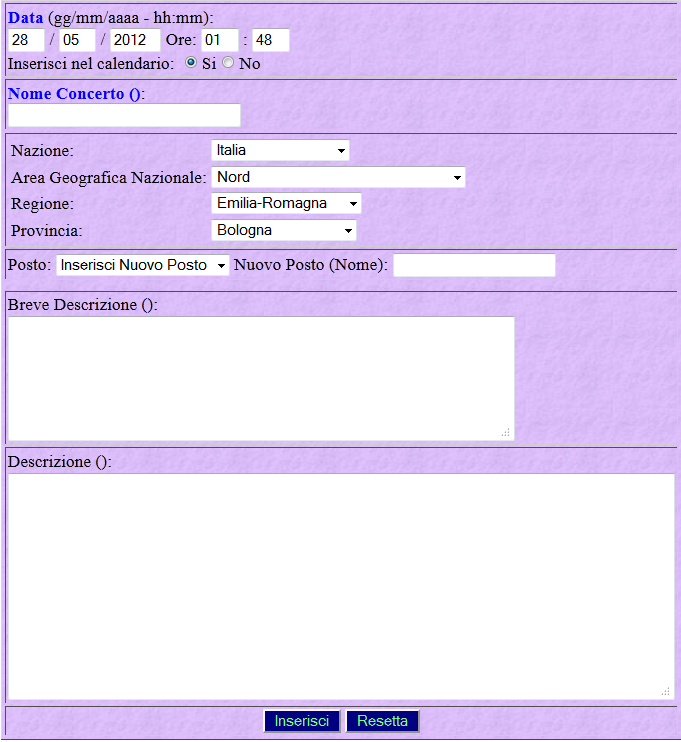Click the blue Data label
Image resolution: width=681 pixels, height=742 pixels.
click(26, 18)
